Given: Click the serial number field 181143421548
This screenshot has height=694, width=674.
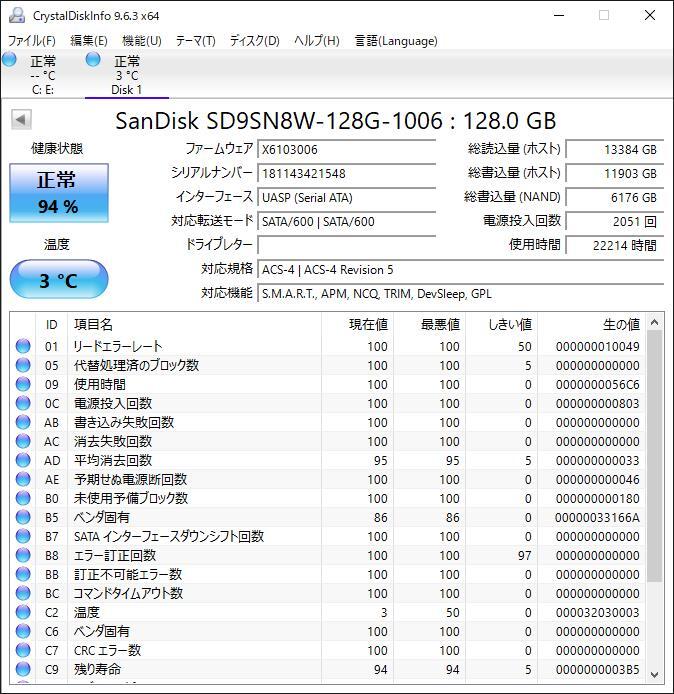Looking at the screenshot, I should 347,174.
